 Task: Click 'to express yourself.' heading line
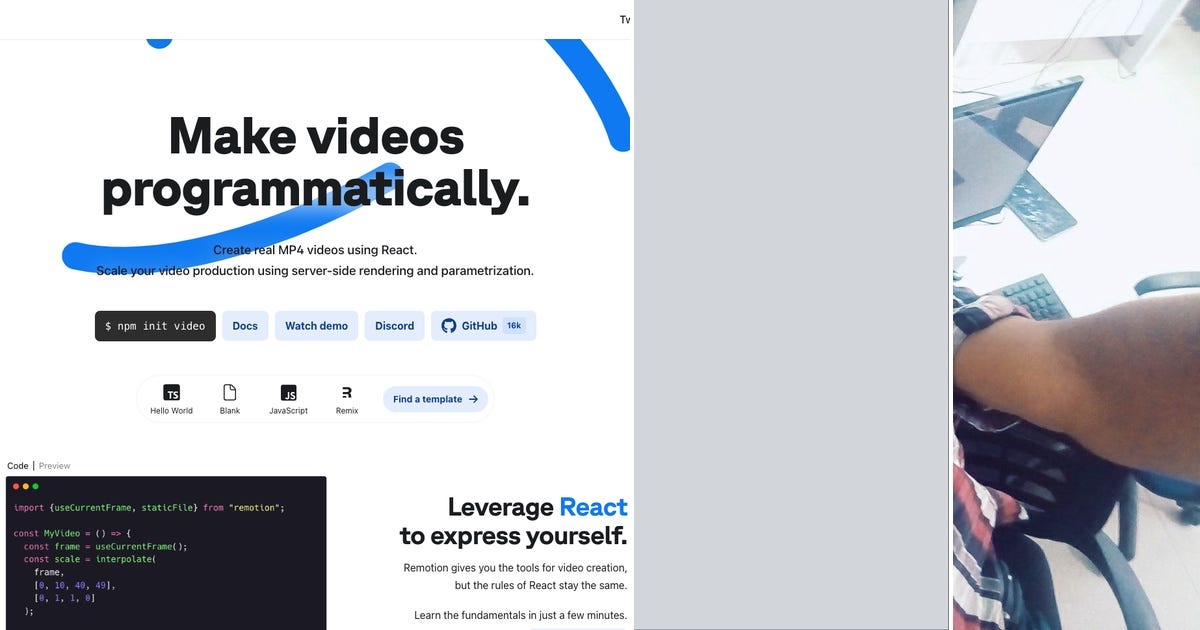pos(514,536)
